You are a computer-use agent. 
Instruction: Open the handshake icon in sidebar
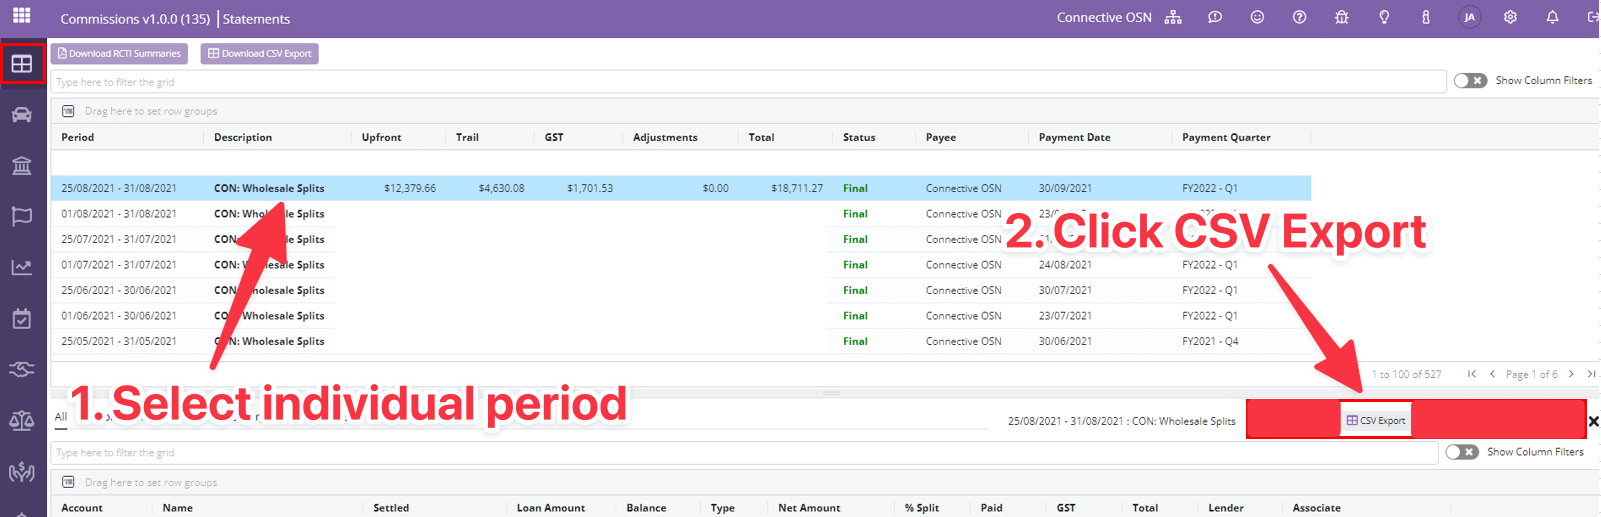(x=22, y=370)
